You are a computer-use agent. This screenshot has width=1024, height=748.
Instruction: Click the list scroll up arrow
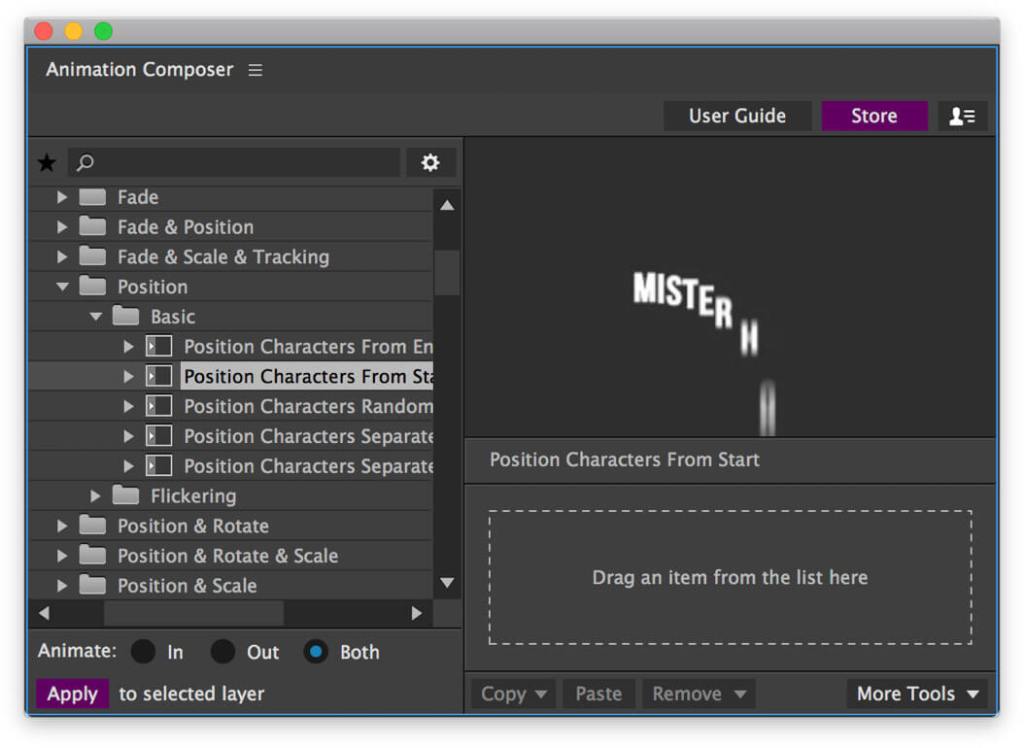pos(447,205)
